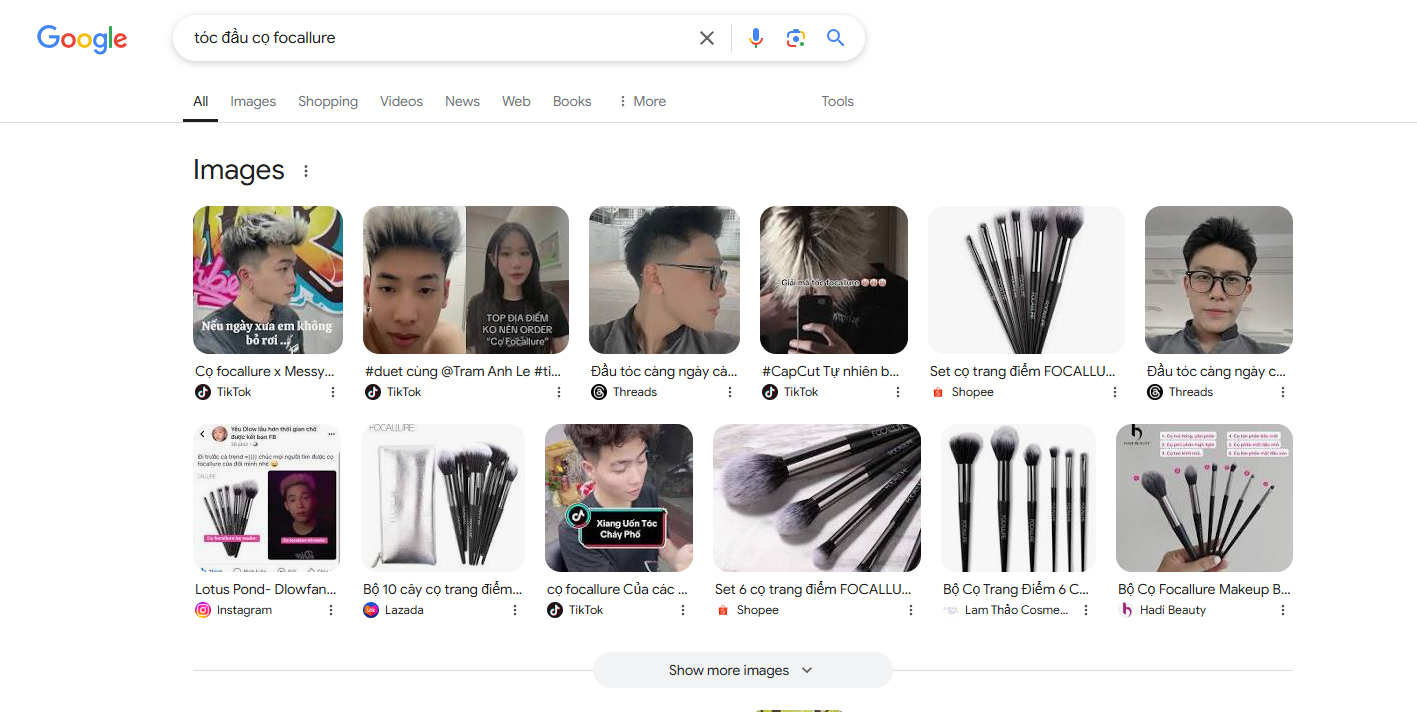Open three-dot menu for Hadi Beauty result

click(x=1283, y=610)
